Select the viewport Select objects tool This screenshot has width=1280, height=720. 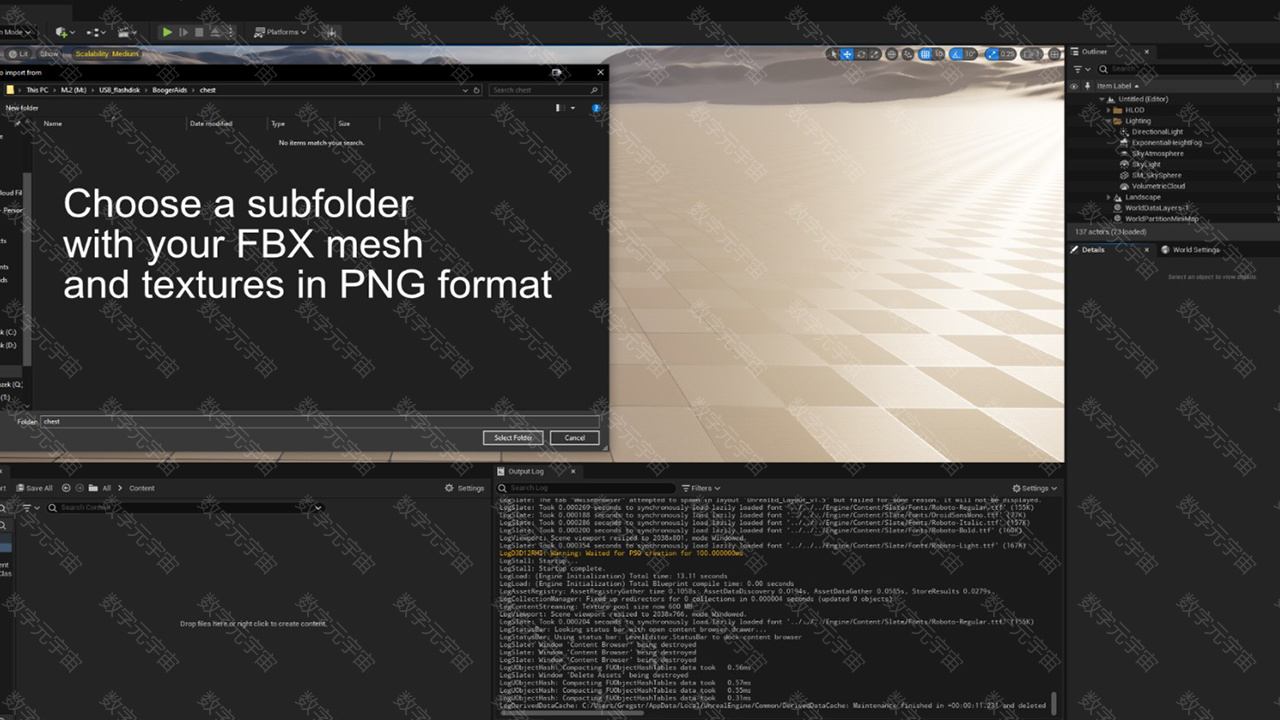pos(833,54)
